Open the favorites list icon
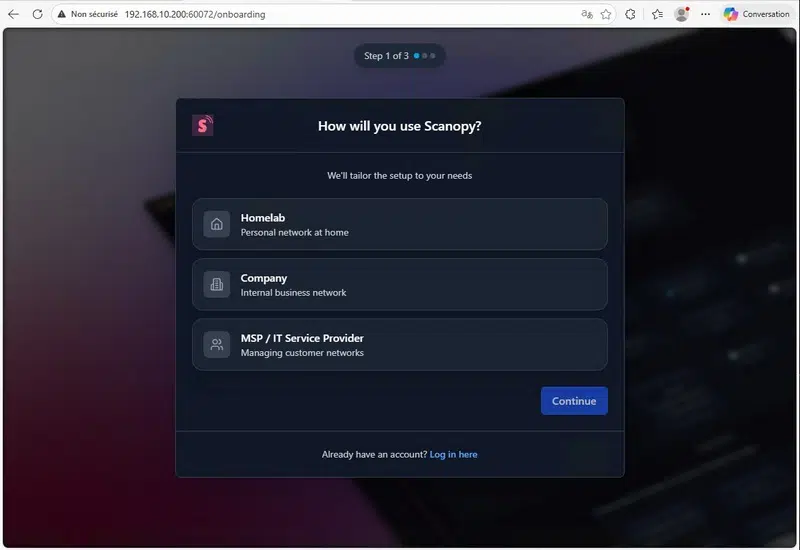This screenshot has width=800, height=550. [657, 14]
